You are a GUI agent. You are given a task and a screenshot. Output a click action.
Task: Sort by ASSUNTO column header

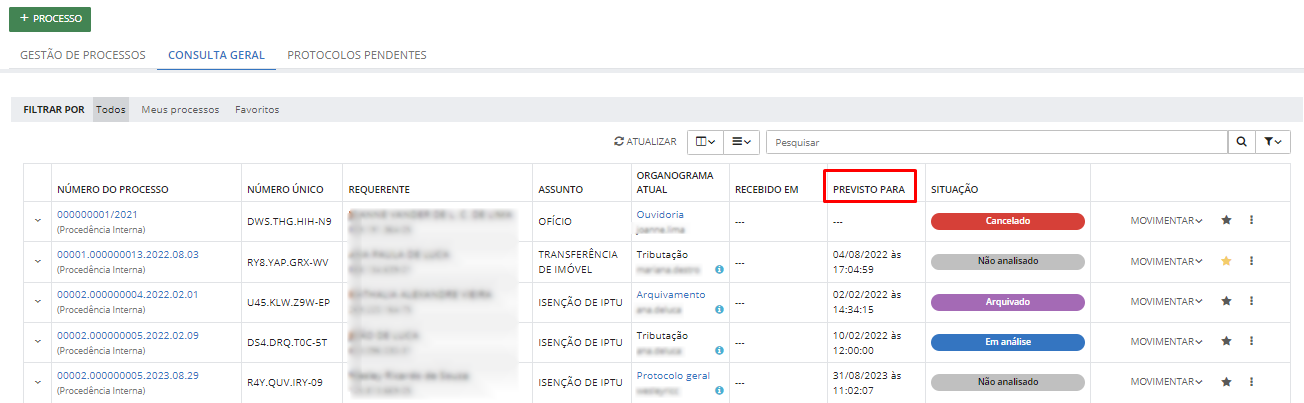(x=560, y=189)
